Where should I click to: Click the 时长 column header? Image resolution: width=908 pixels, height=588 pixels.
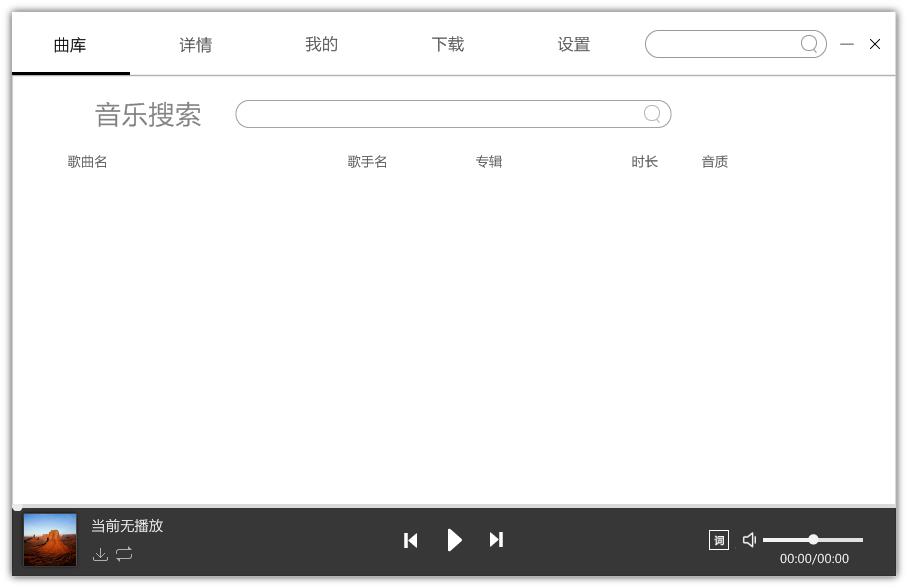tap(644, 162)
